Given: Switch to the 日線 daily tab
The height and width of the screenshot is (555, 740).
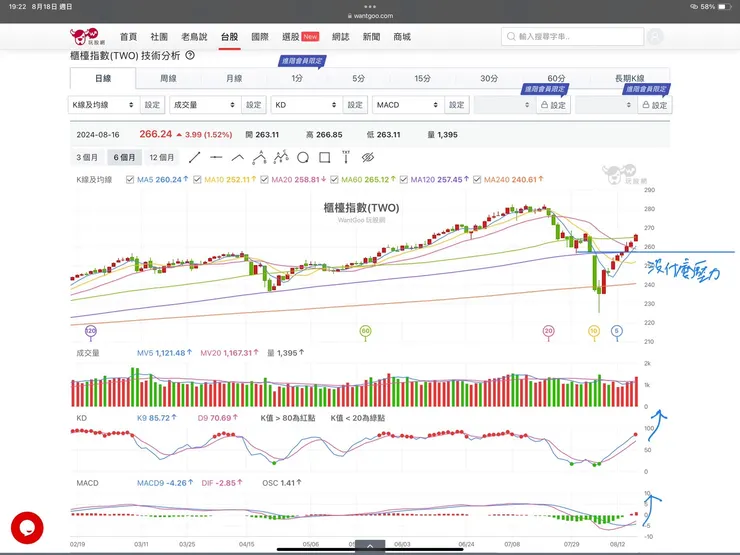Looking at the screenshot, I should click(x=103, y=78).
